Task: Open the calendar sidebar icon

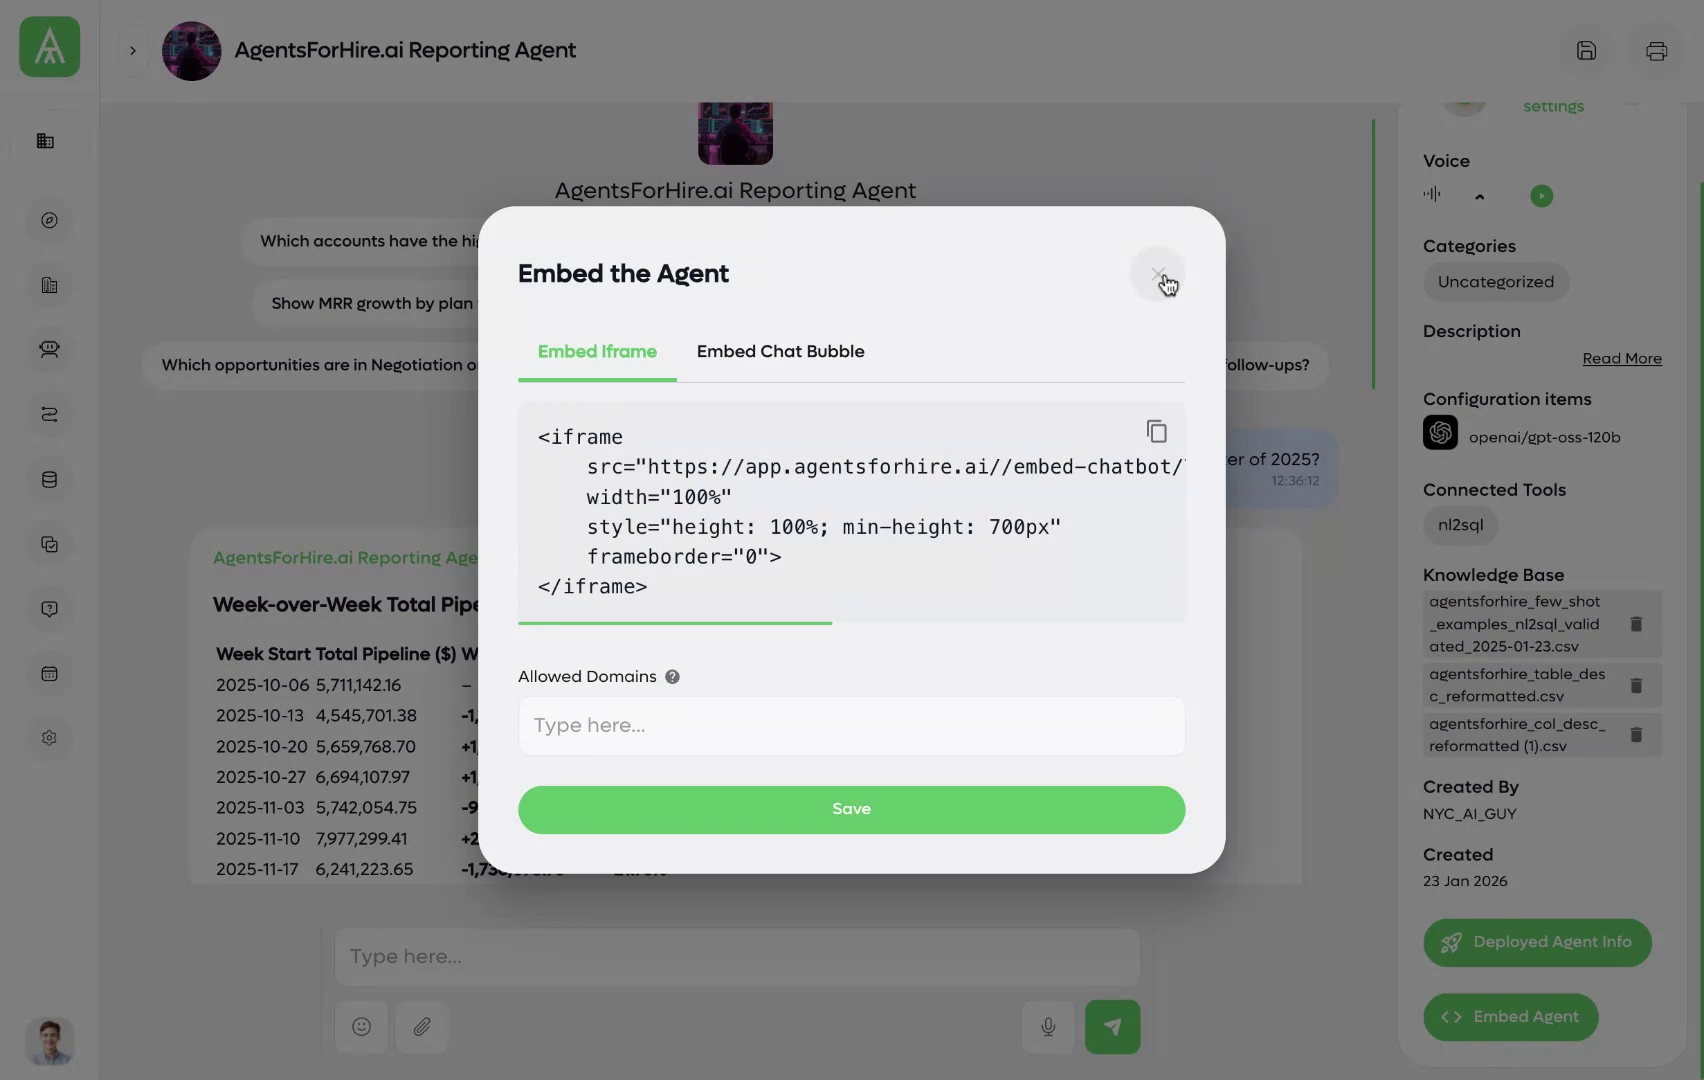Action: 49,673
